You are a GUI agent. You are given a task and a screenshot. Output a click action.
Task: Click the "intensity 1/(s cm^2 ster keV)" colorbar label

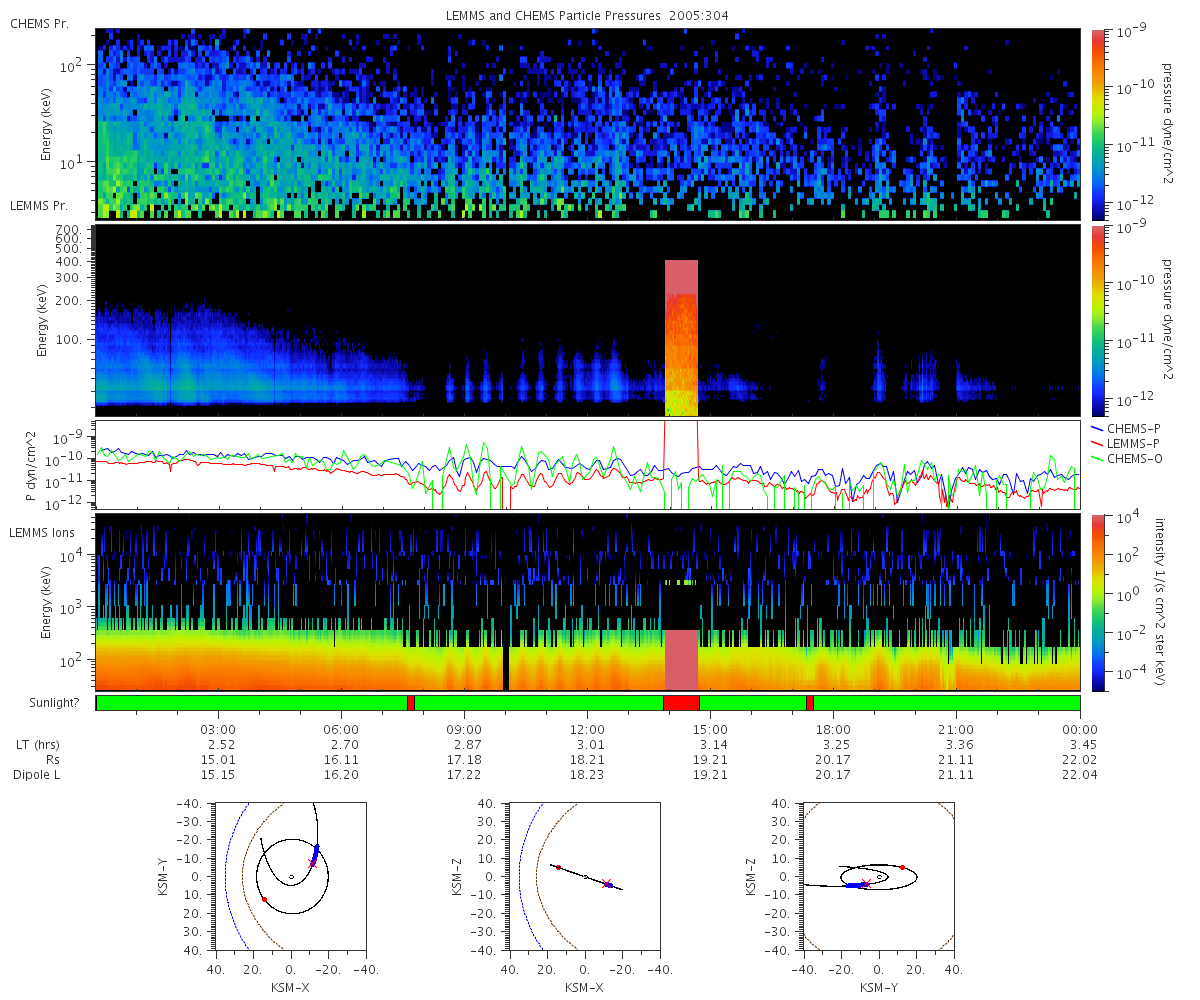pos(1162,602)
